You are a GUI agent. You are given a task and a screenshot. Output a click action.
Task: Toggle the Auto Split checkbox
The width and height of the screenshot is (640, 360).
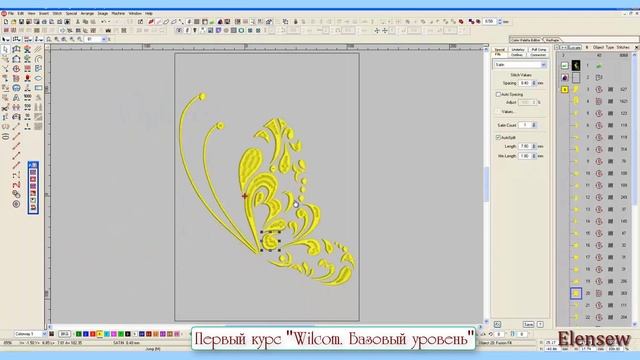pyautogui.click(x=498, y=138)
